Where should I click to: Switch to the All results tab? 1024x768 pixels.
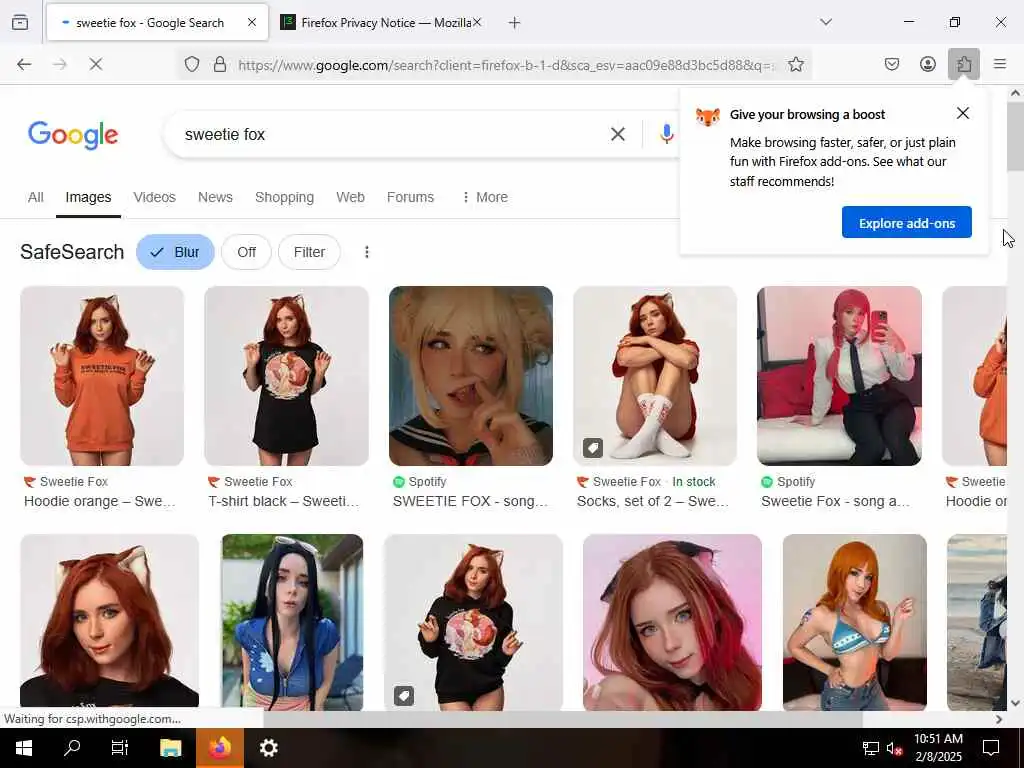point(36,197)
